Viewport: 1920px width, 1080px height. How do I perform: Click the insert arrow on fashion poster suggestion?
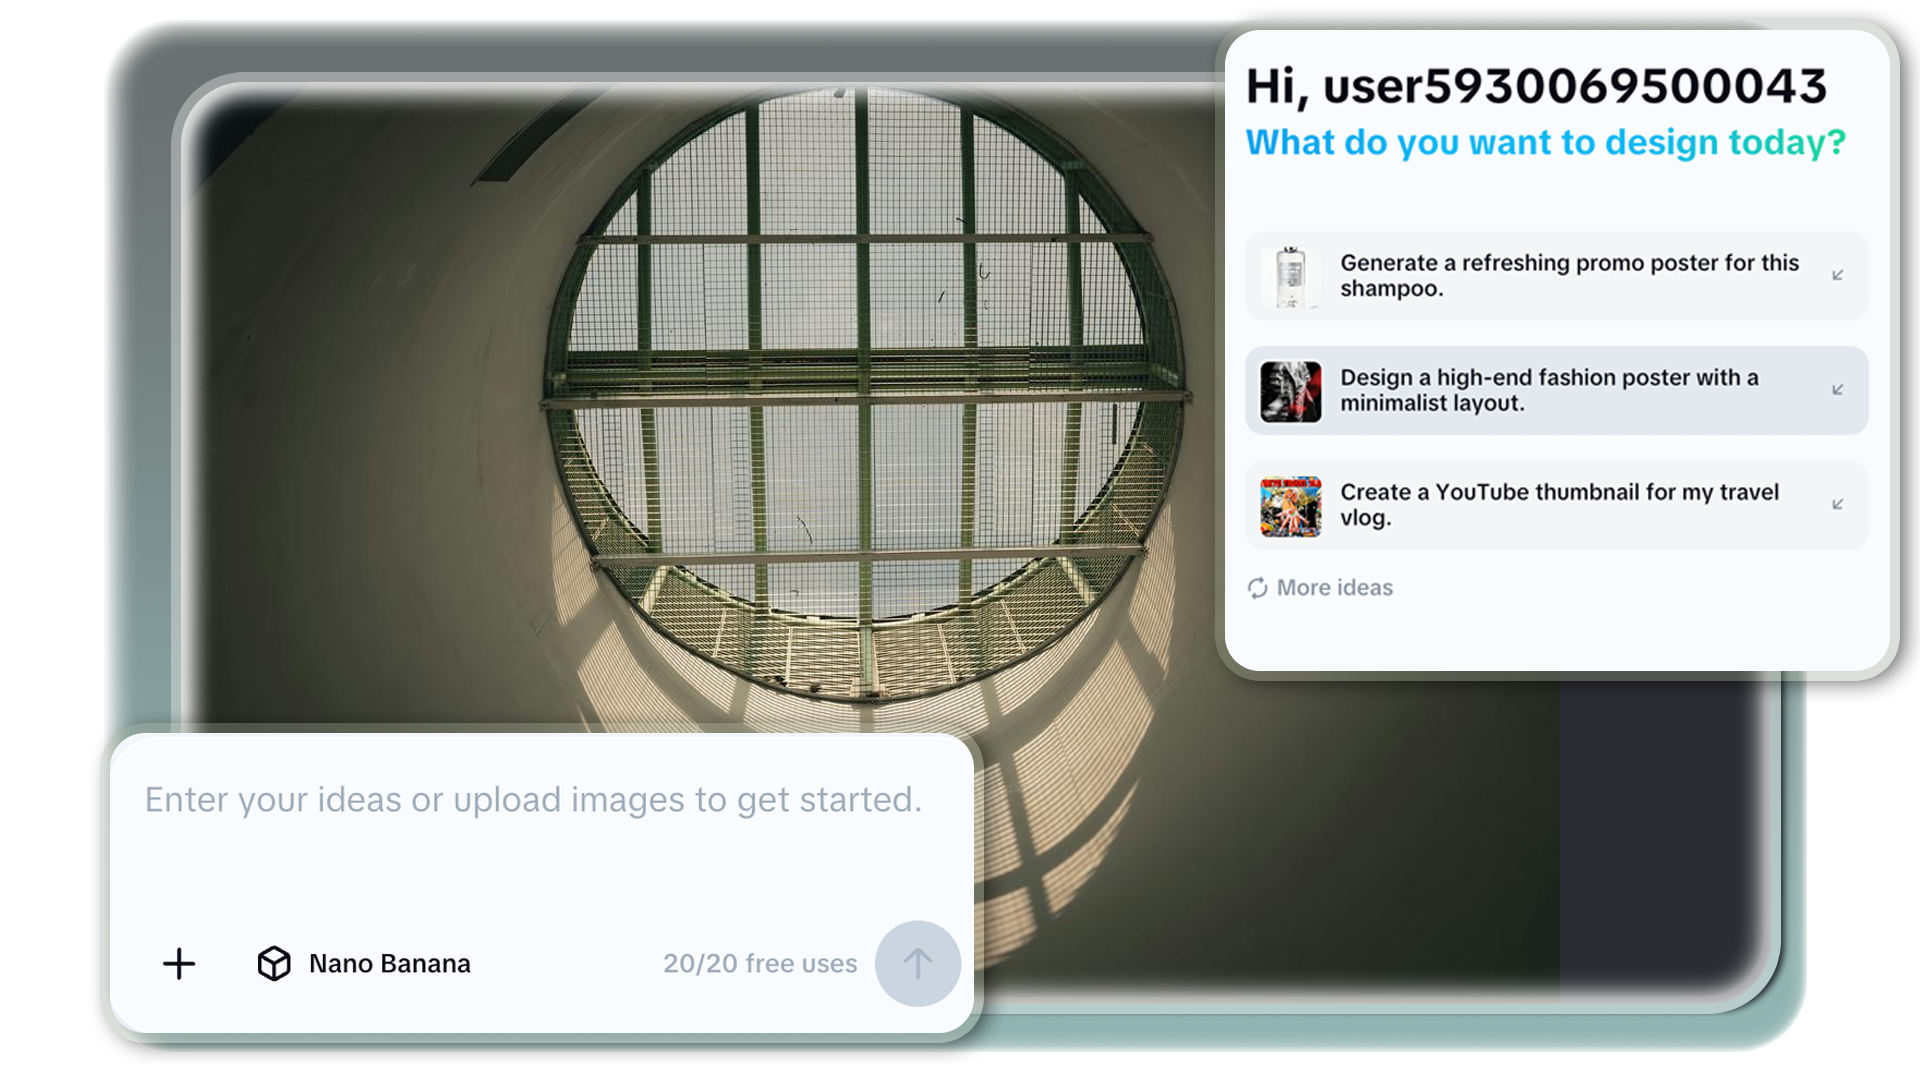point(1837,391)
